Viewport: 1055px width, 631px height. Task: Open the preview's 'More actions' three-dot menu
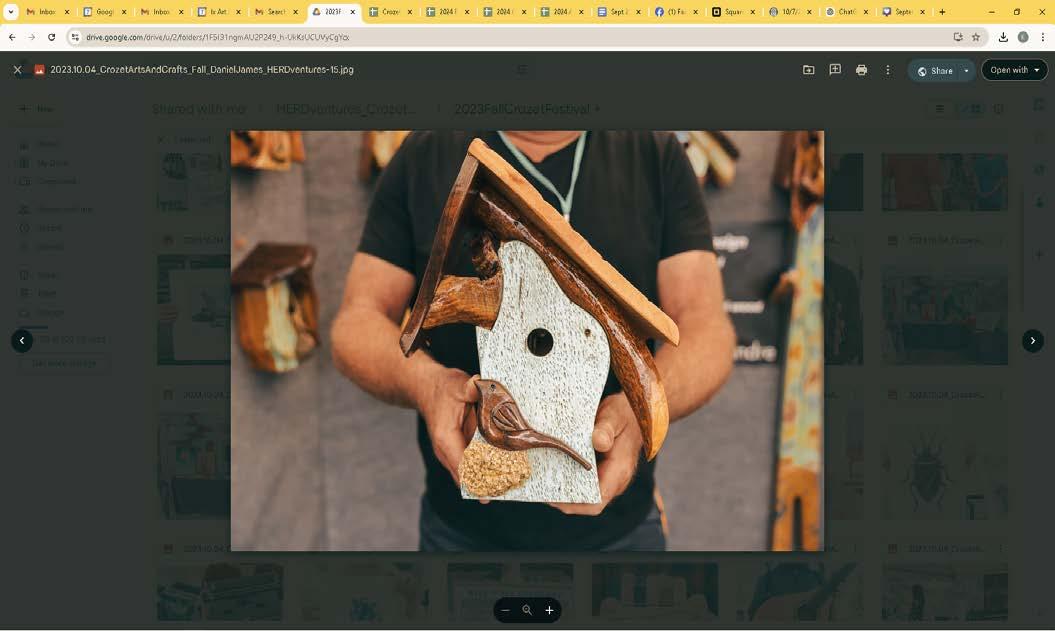(887, 70)
